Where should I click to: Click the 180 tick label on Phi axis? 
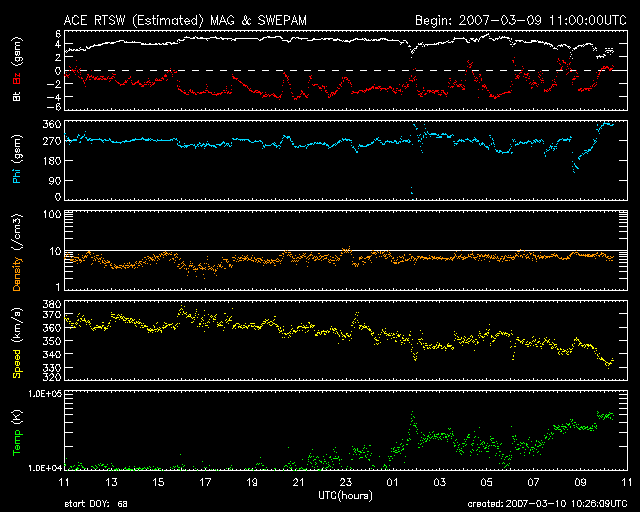pos(52,160)
